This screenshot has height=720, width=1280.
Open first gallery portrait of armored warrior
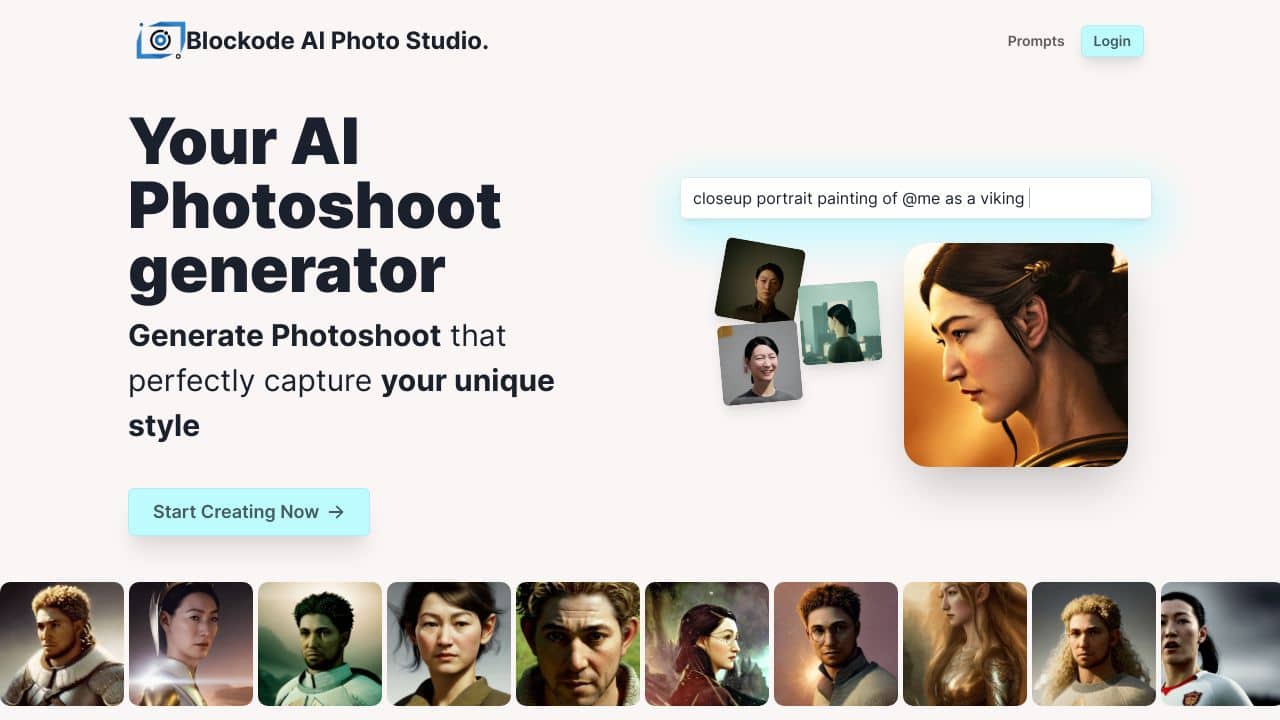(x=62, y=644)
